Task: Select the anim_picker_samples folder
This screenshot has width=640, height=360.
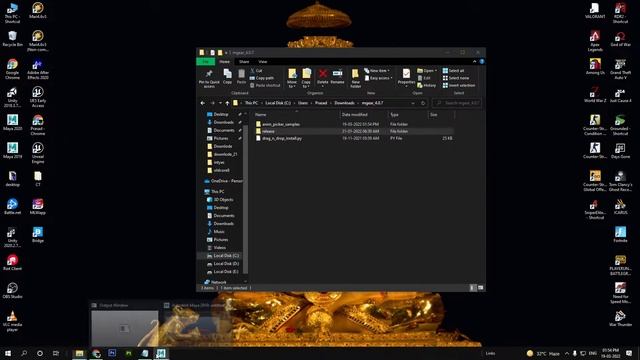Action: tap(281, 124)
